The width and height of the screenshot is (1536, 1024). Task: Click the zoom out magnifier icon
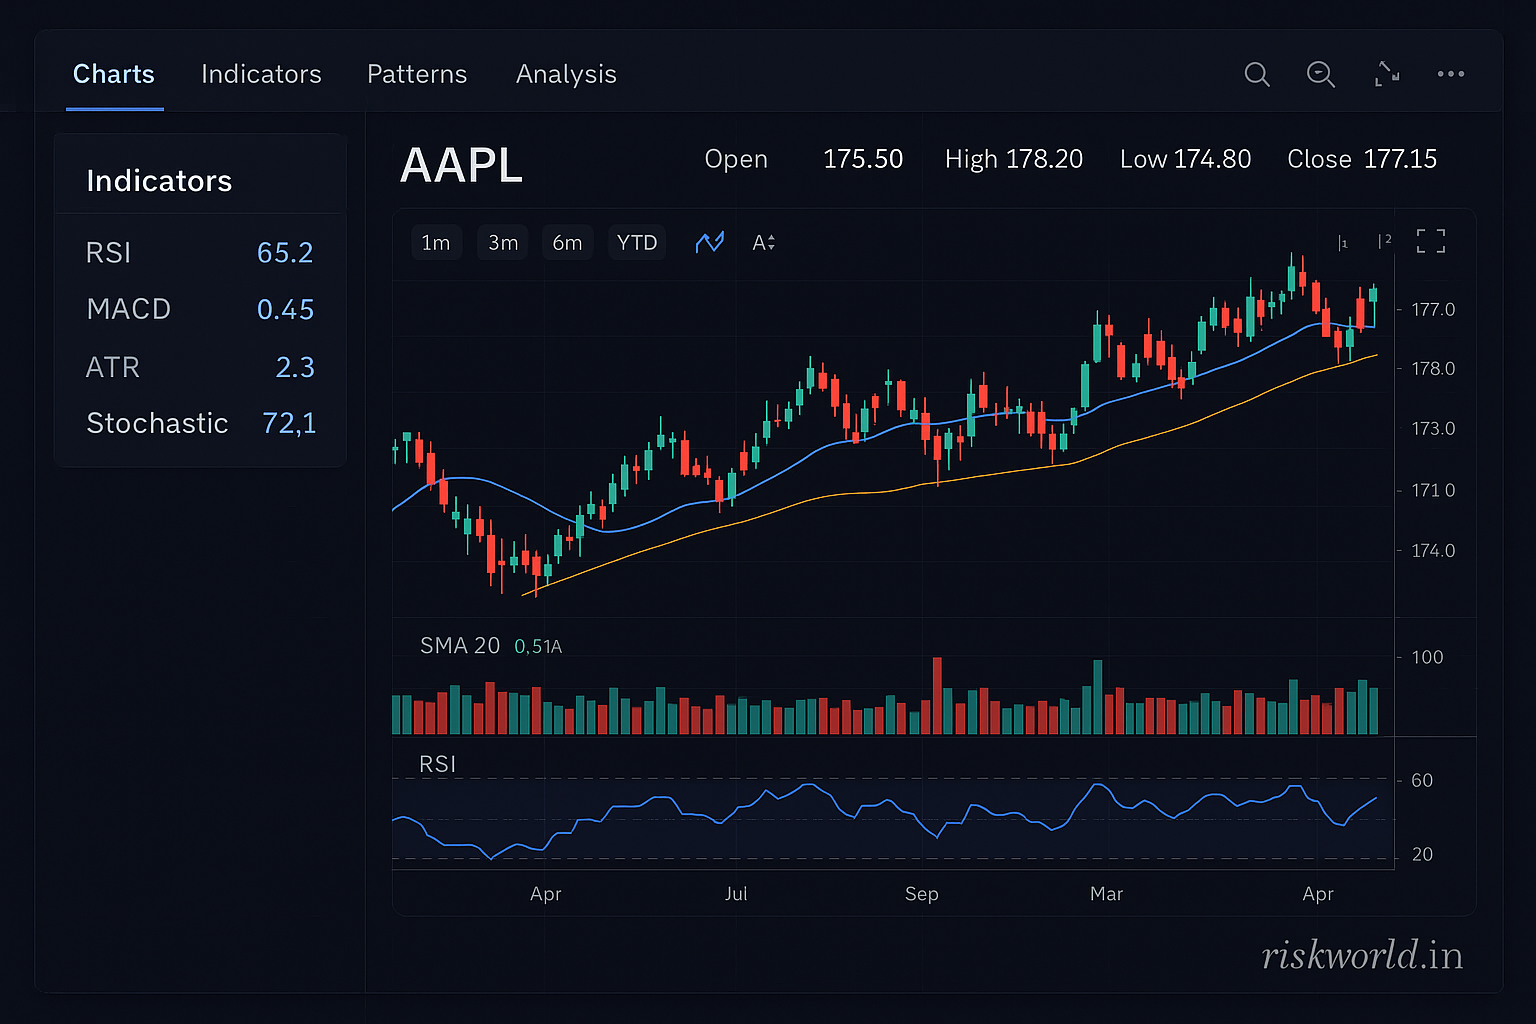click(x=1320, y=74)
